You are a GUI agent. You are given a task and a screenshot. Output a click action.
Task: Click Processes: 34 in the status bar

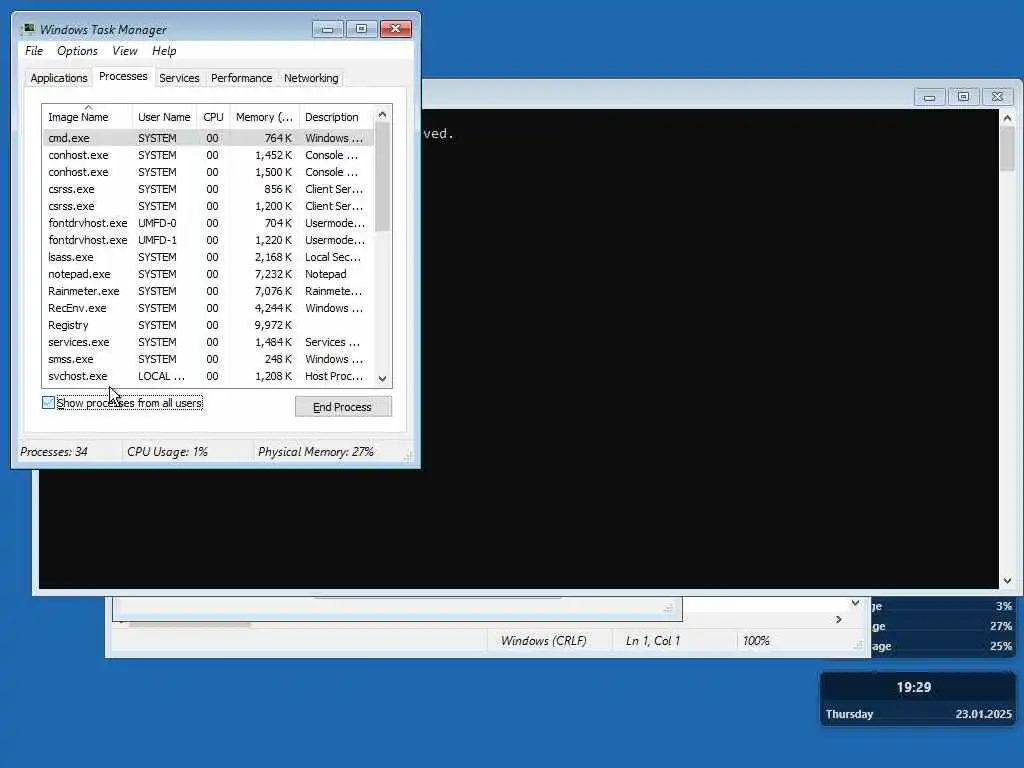point(54,452)
